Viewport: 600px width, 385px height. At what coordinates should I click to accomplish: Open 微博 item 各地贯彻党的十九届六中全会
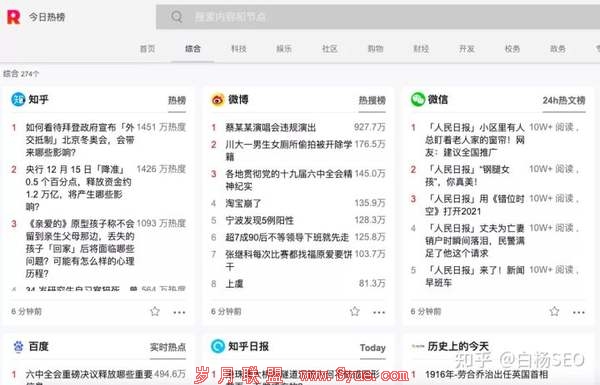coord(289,180)
